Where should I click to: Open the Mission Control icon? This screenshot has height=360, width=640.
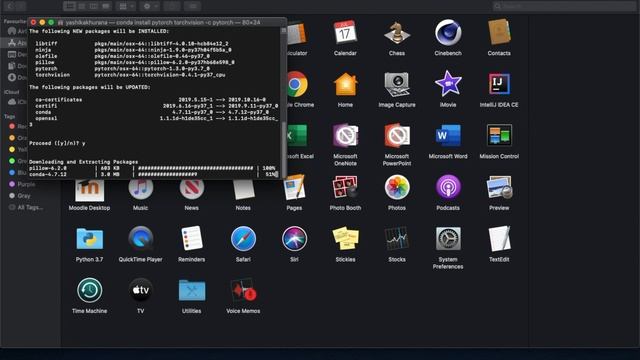(x=499, y=135)
